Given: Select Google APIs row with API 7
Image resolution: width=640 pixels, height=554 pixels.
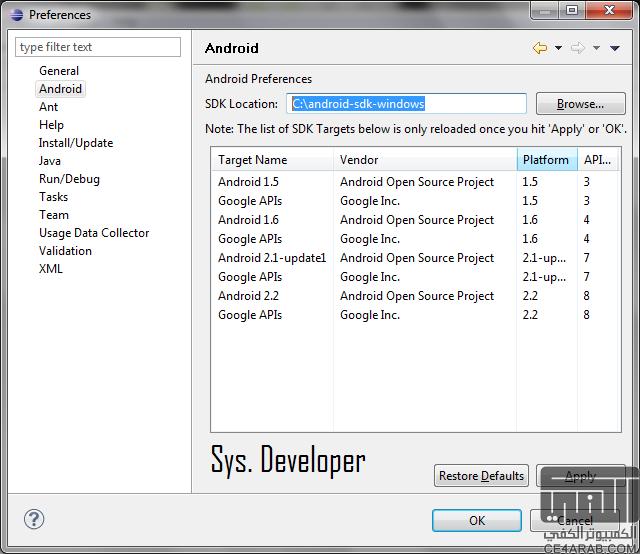Looking at the screenshot, I should 416,277.
